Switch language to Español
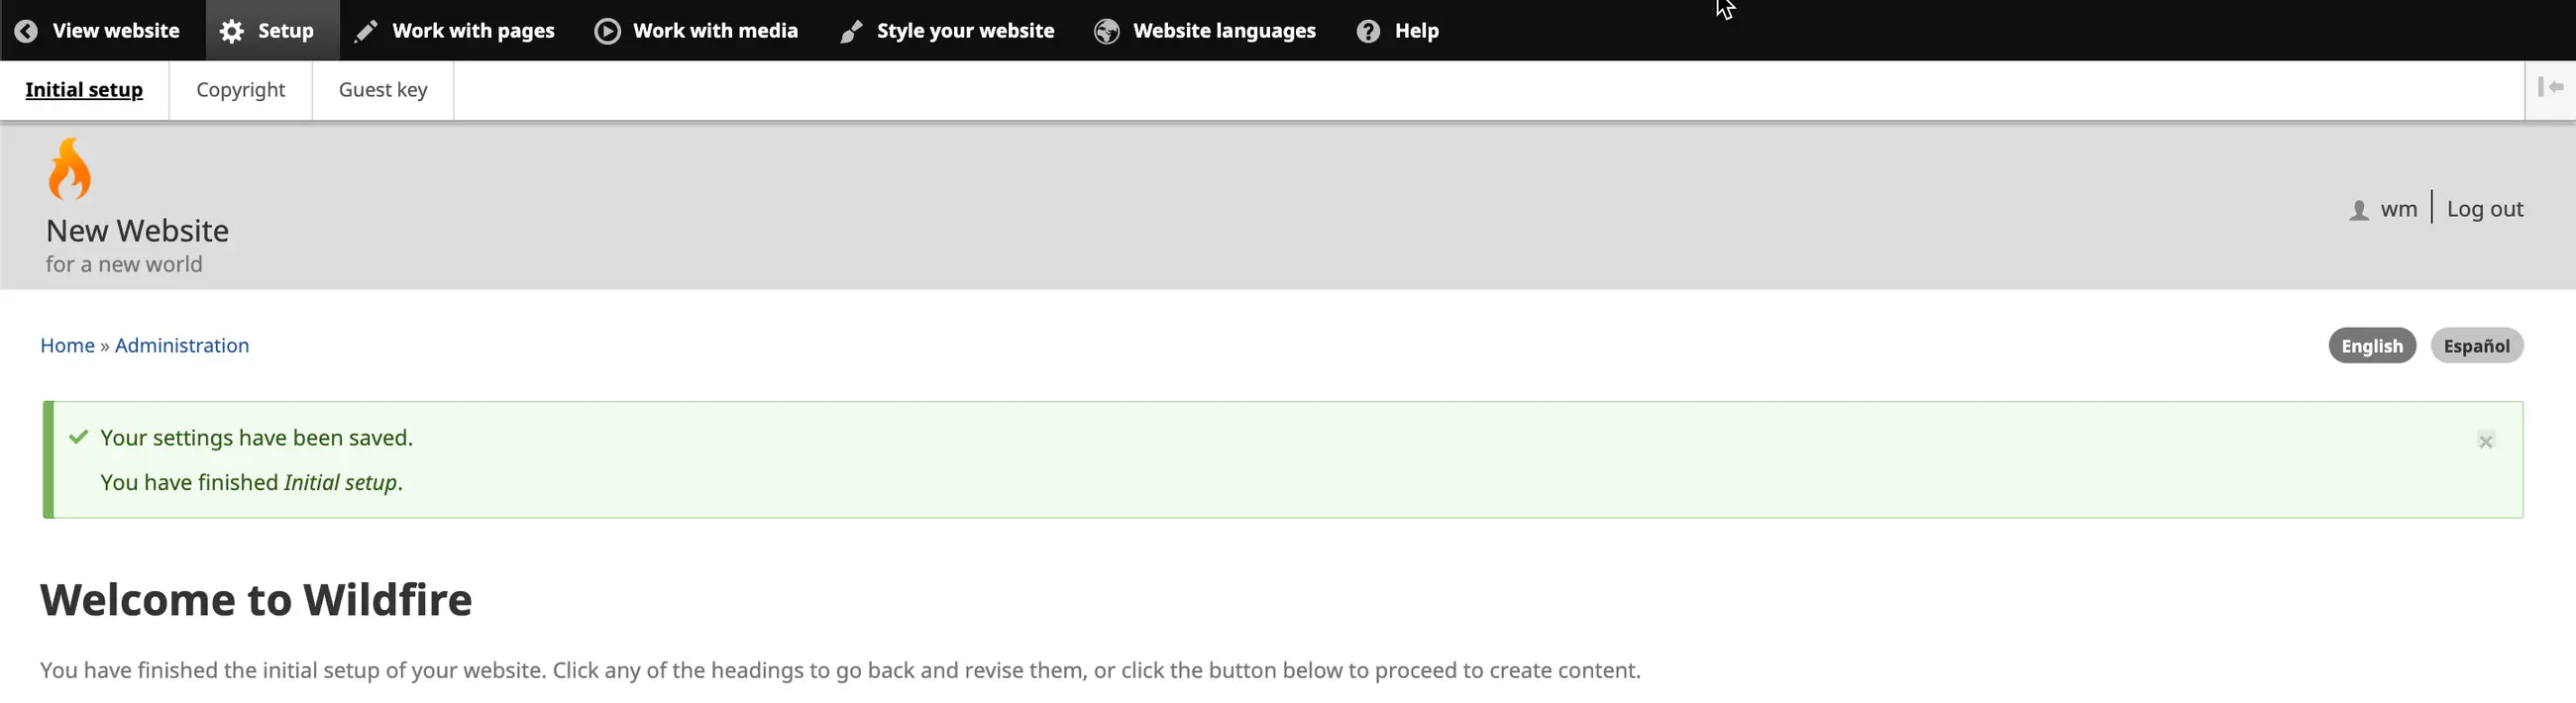Screen dimensions: 2576x703 click(2476, 346)
